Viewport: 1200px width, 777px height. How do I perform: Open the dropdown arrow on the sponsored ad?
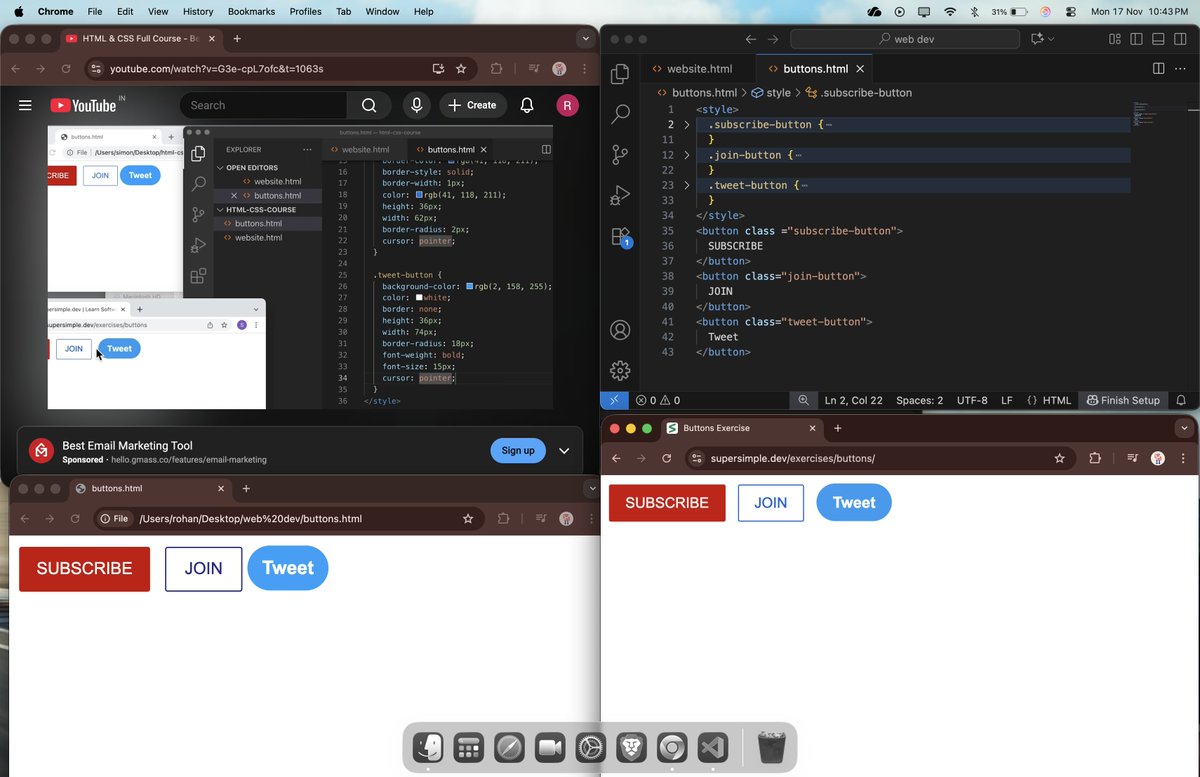(564, 451)
